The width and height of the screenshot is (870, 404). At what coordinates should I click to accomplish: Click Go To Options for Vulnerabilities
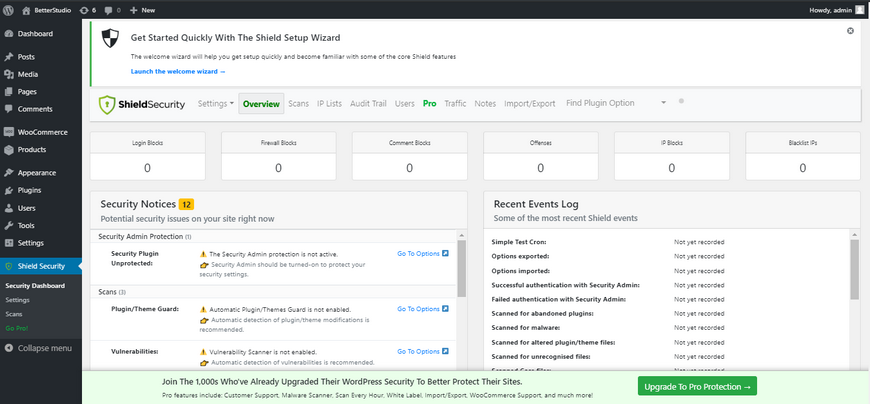tap(423, 351)
